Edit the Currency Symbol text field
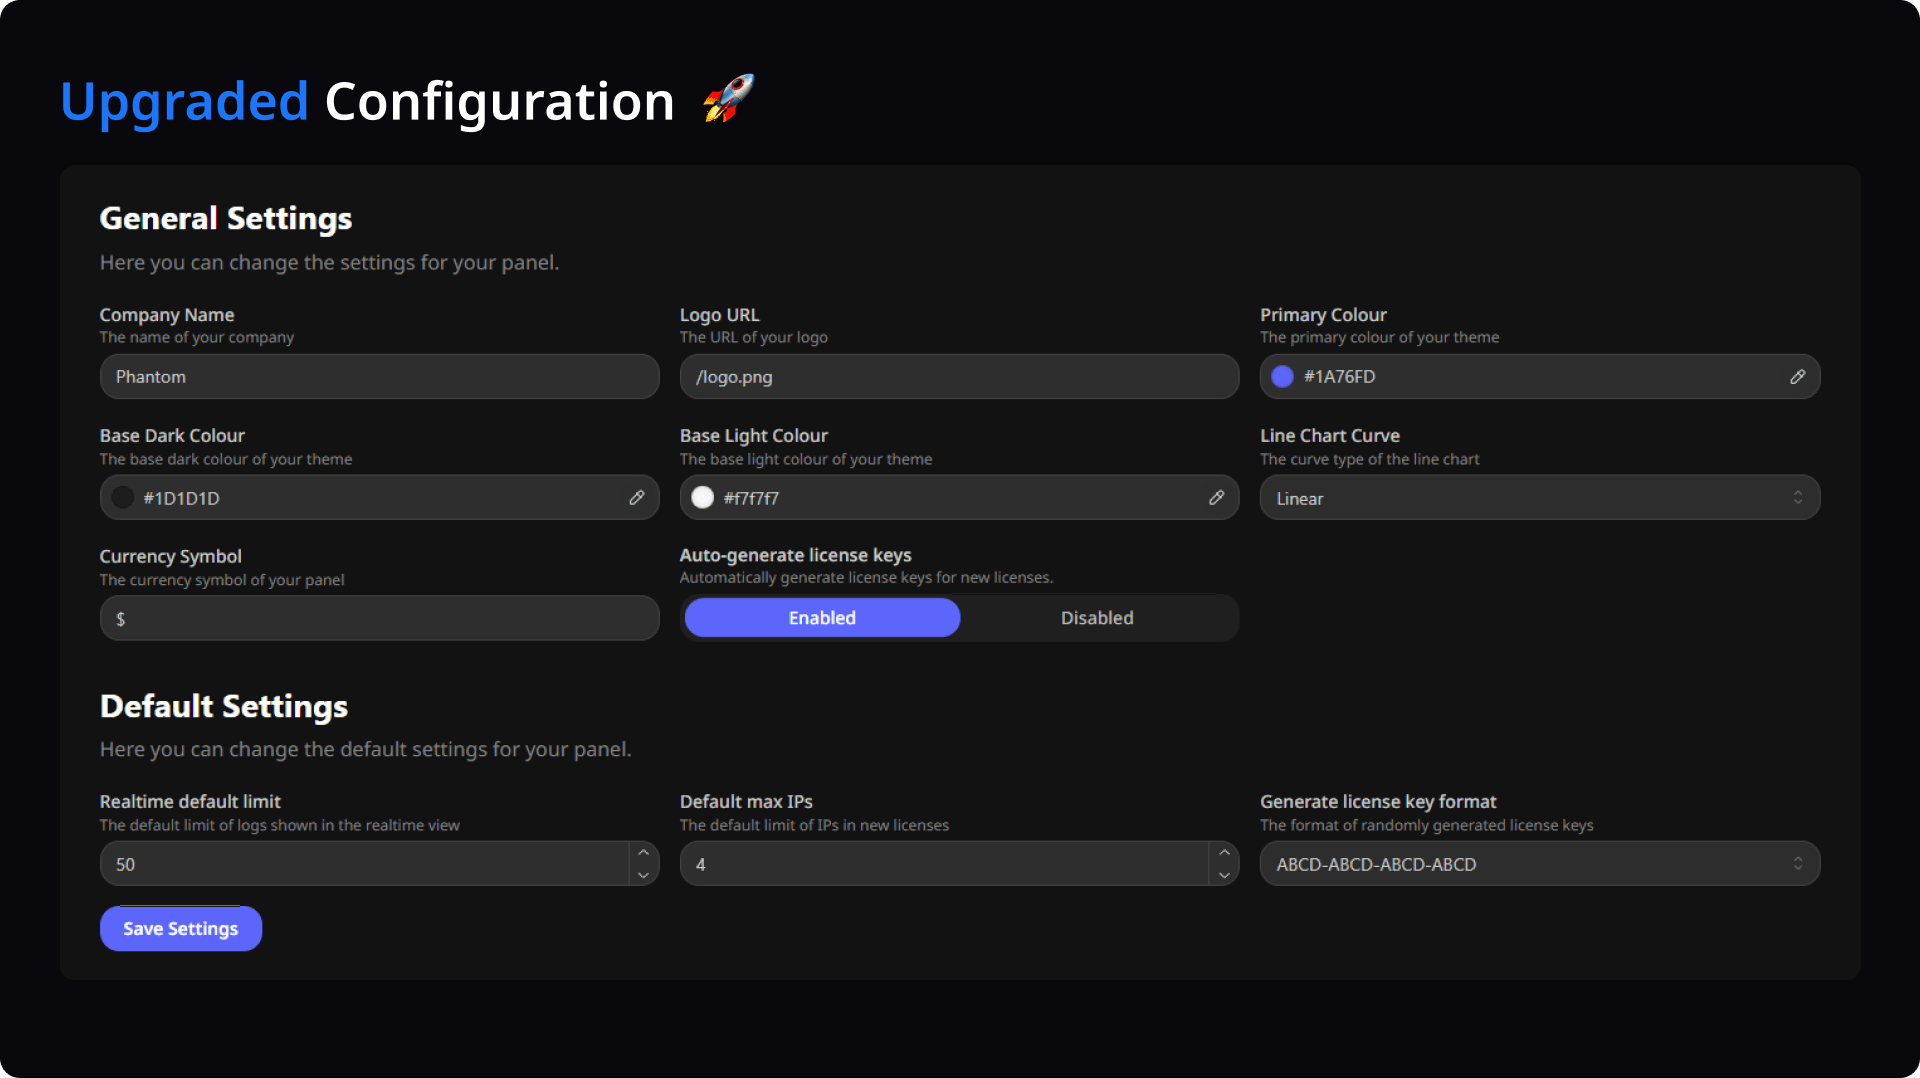1920x1078 pixels. pos(379,619)
